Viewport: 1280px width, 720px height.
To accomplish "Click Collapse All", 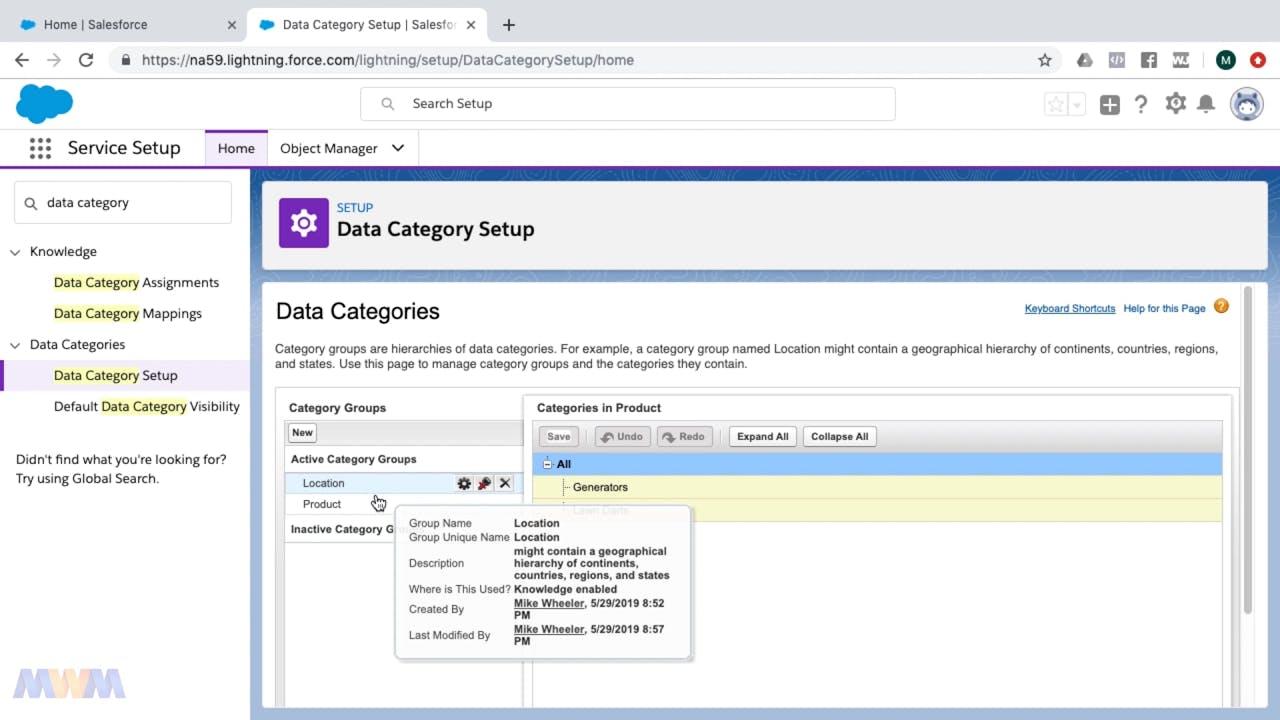I will coord(840,437).
